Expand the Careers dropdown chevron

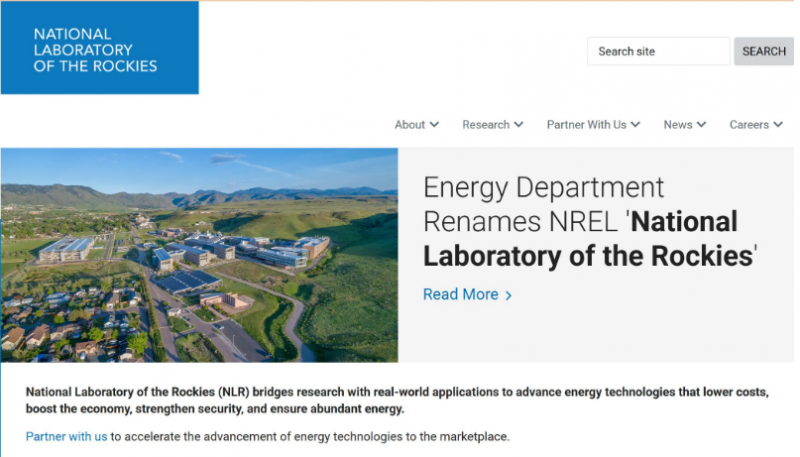(778, 125)
